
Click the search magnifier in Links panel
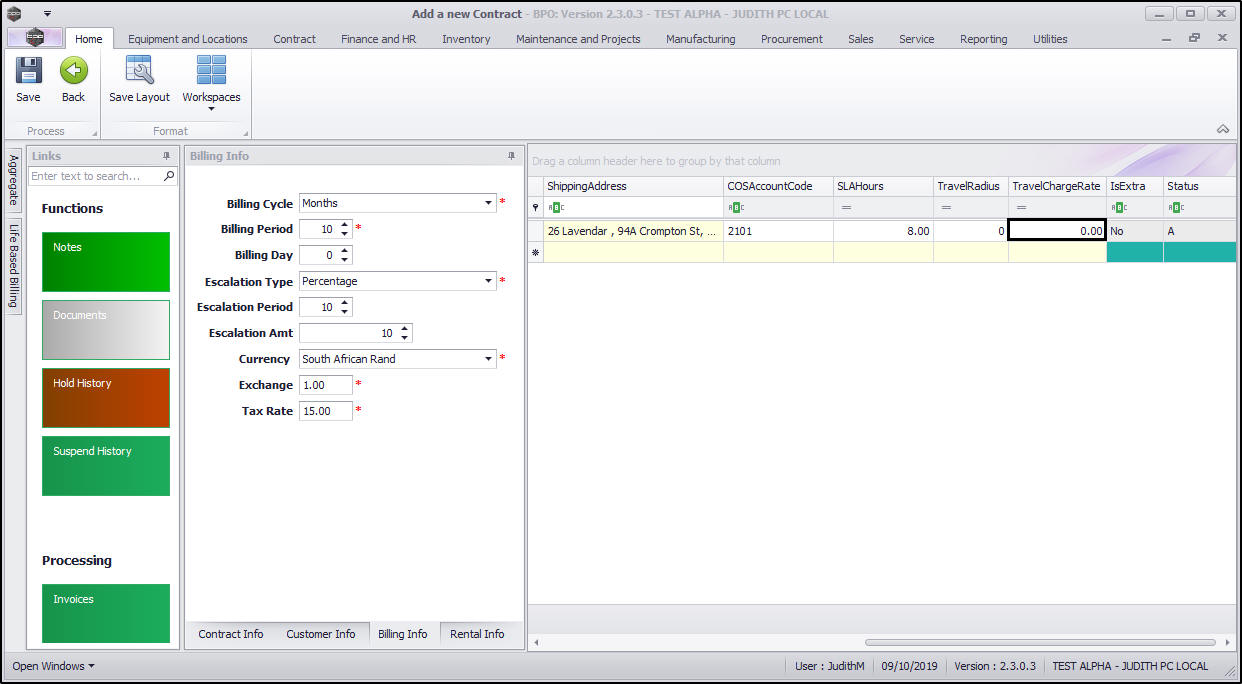[169, 176]
